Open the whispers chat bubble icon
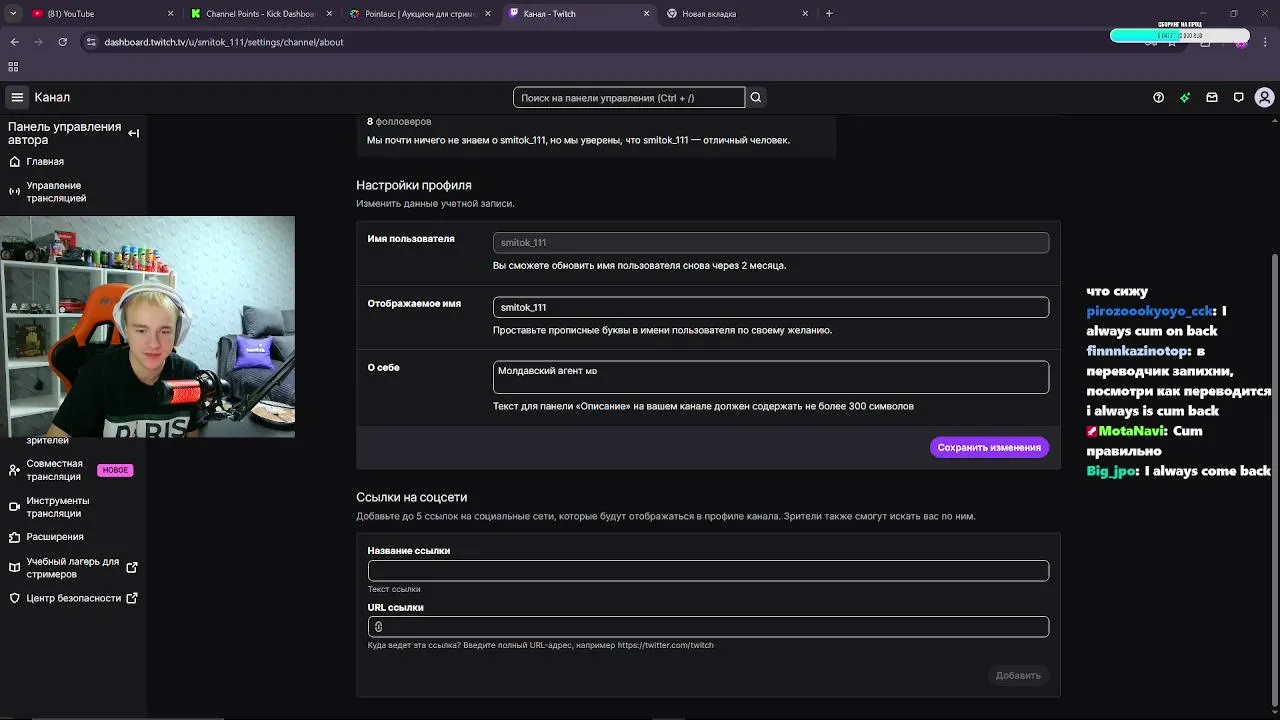The height and width of the screenshot is (720, 1280). point(1238,97)
